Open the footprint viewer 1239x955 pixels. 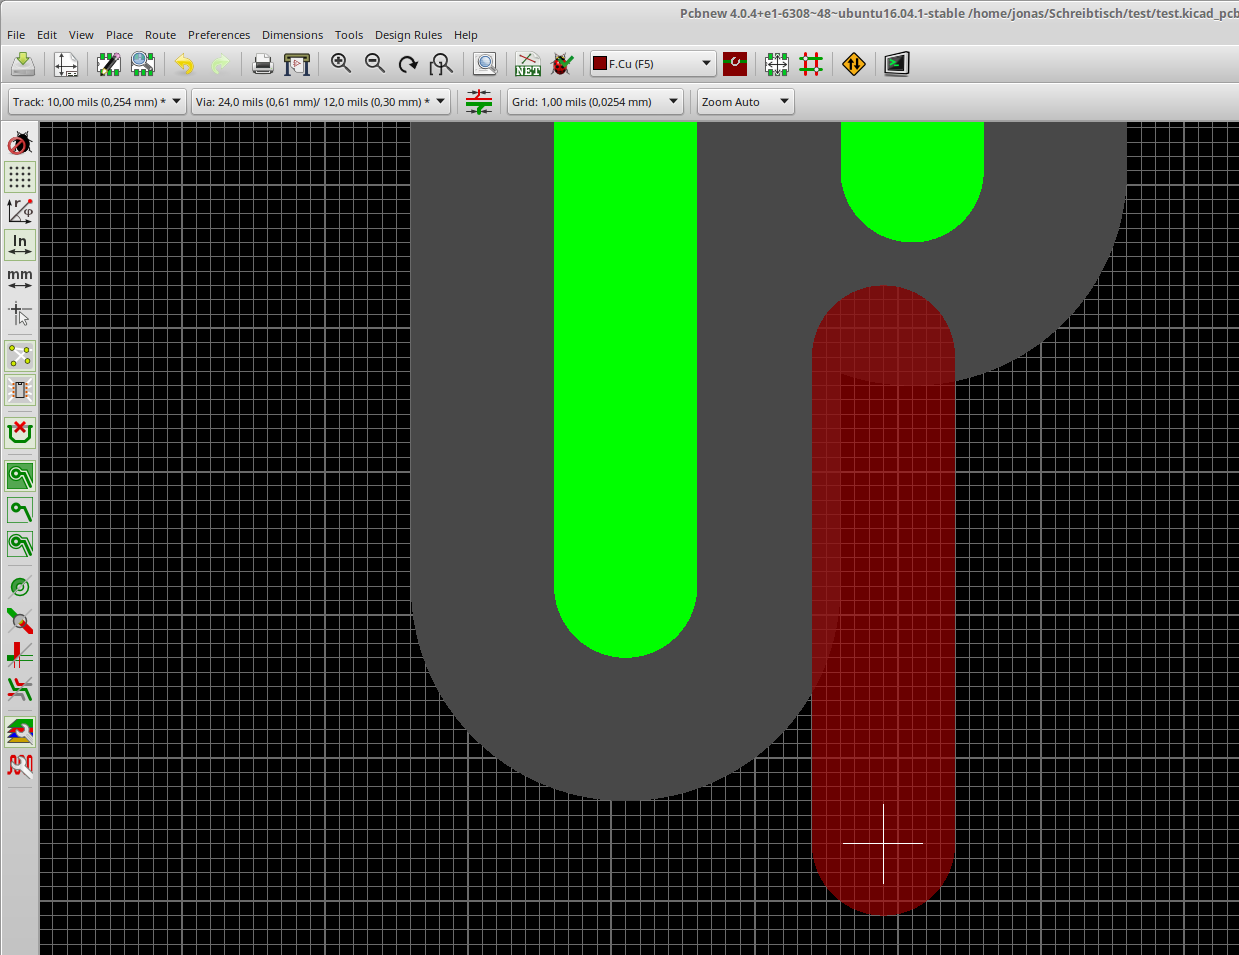click(x=143, y=64)
